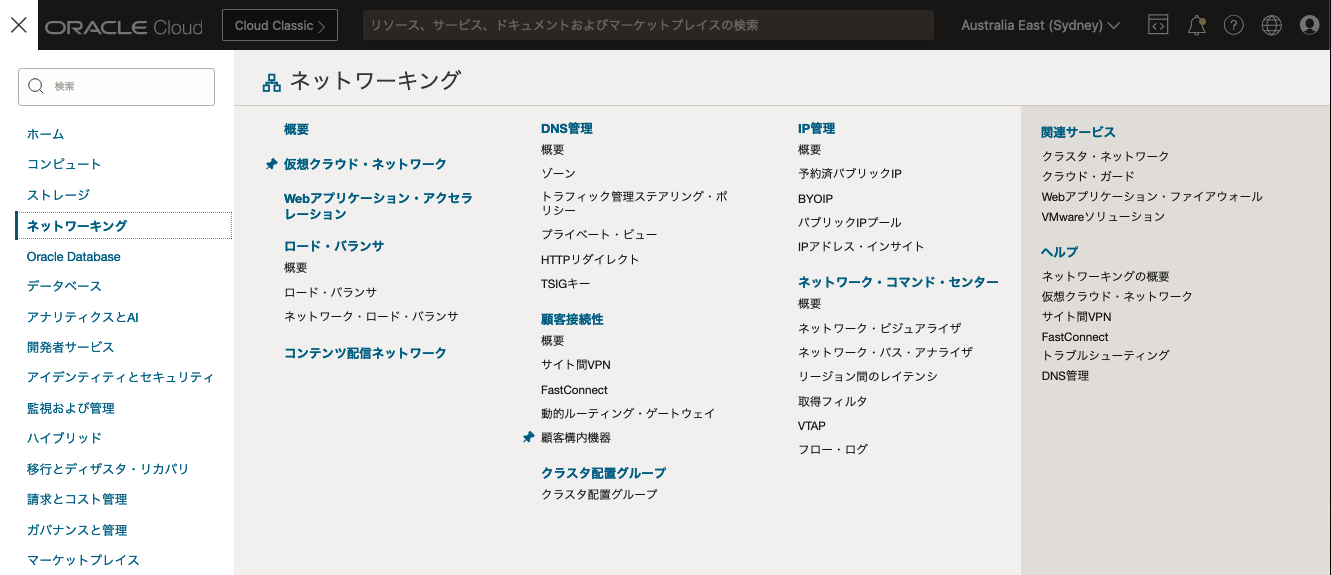This screenshot has width=1331, height=575.
Task: Select ネットワーキング in the sidebar
Action: coord(77,226)
